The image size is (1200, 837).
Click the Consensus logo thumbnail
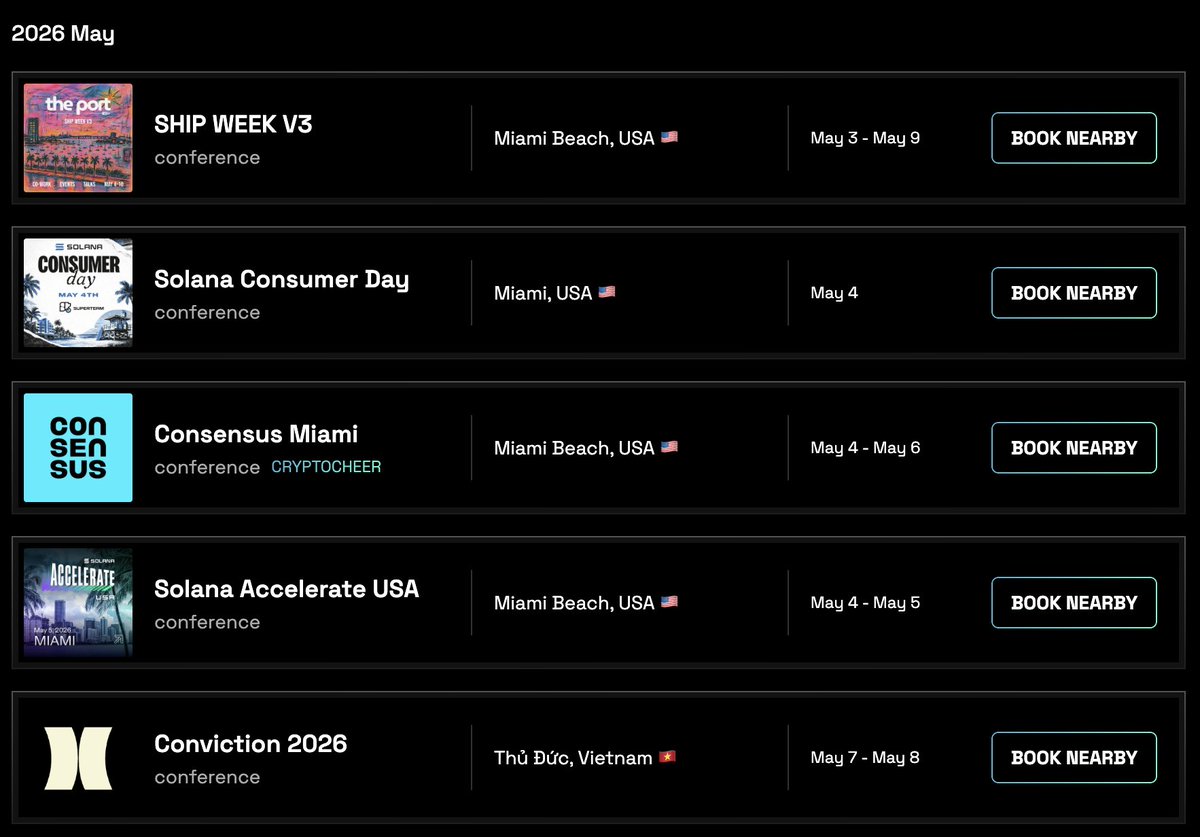coord(78,448)
